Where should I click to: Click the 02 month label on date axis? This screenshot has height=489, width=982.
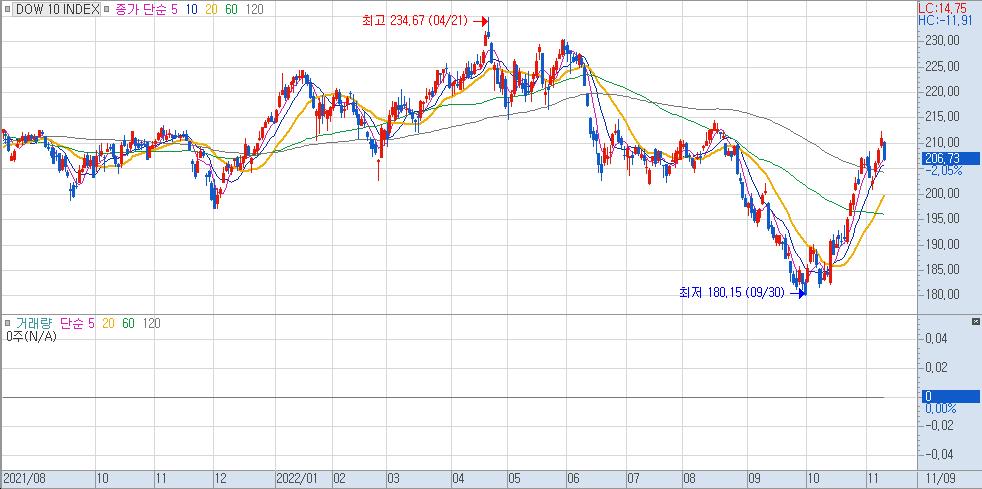339,478
